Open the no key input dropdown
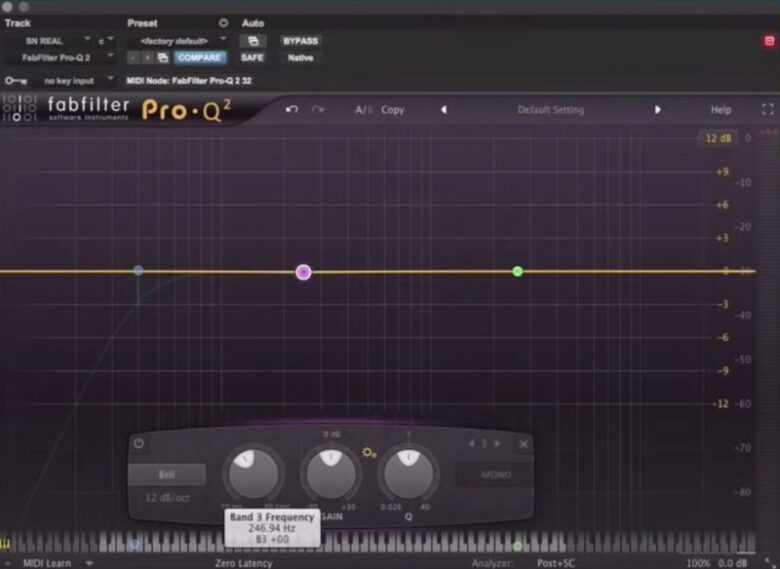Viewport: 780px width, 569px height. [75, 81]
